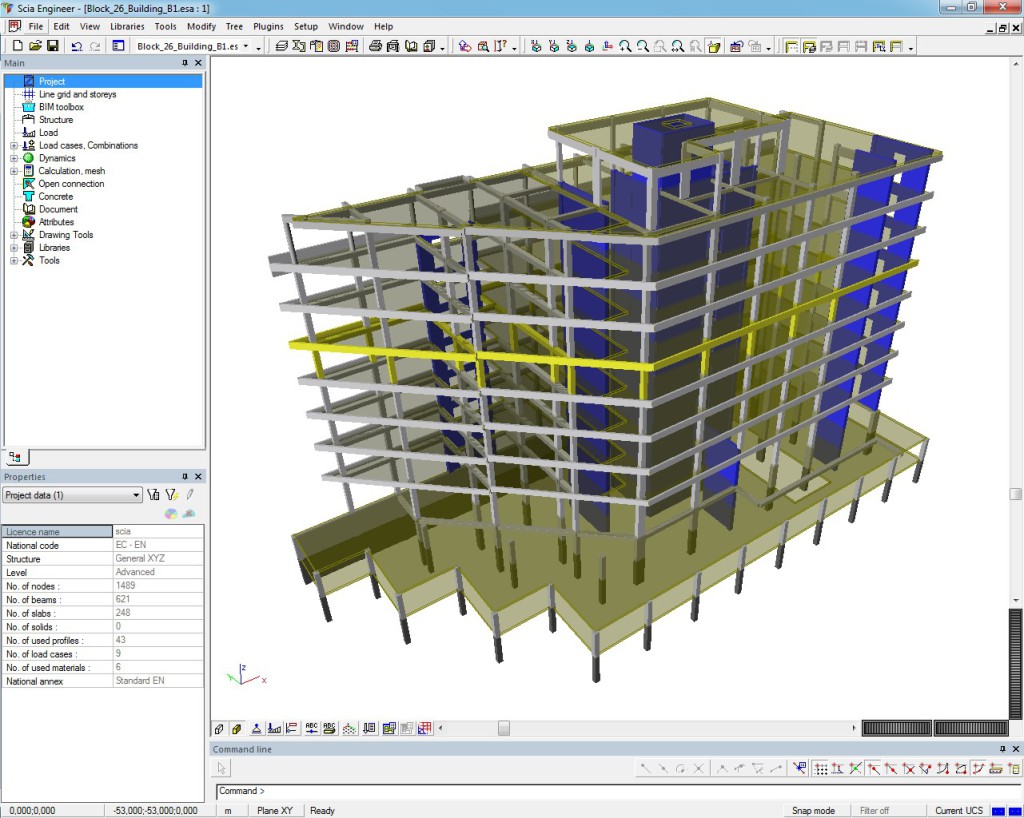Set view in Y direction
The height and width of the screenshot is (818, 1024).
pyautogui.click(x=554, y=46)
